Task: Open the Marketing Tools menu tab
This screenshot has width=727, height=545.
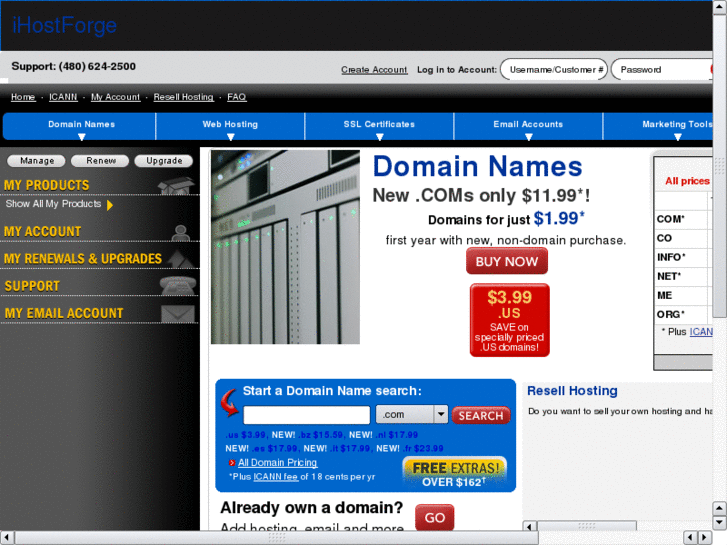Action: click(658, 126)
